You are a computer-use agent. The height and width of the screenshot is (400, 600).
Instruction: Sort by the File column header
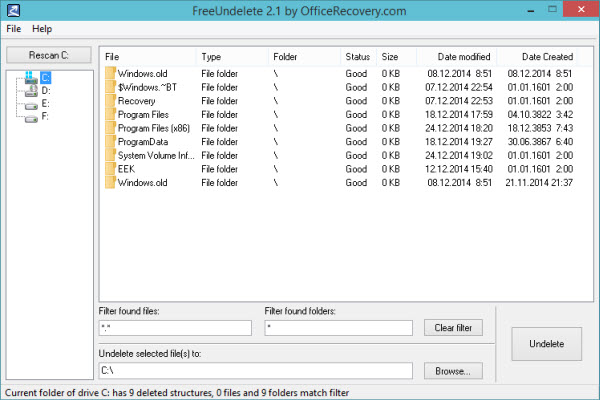click(x=148, y=57)
